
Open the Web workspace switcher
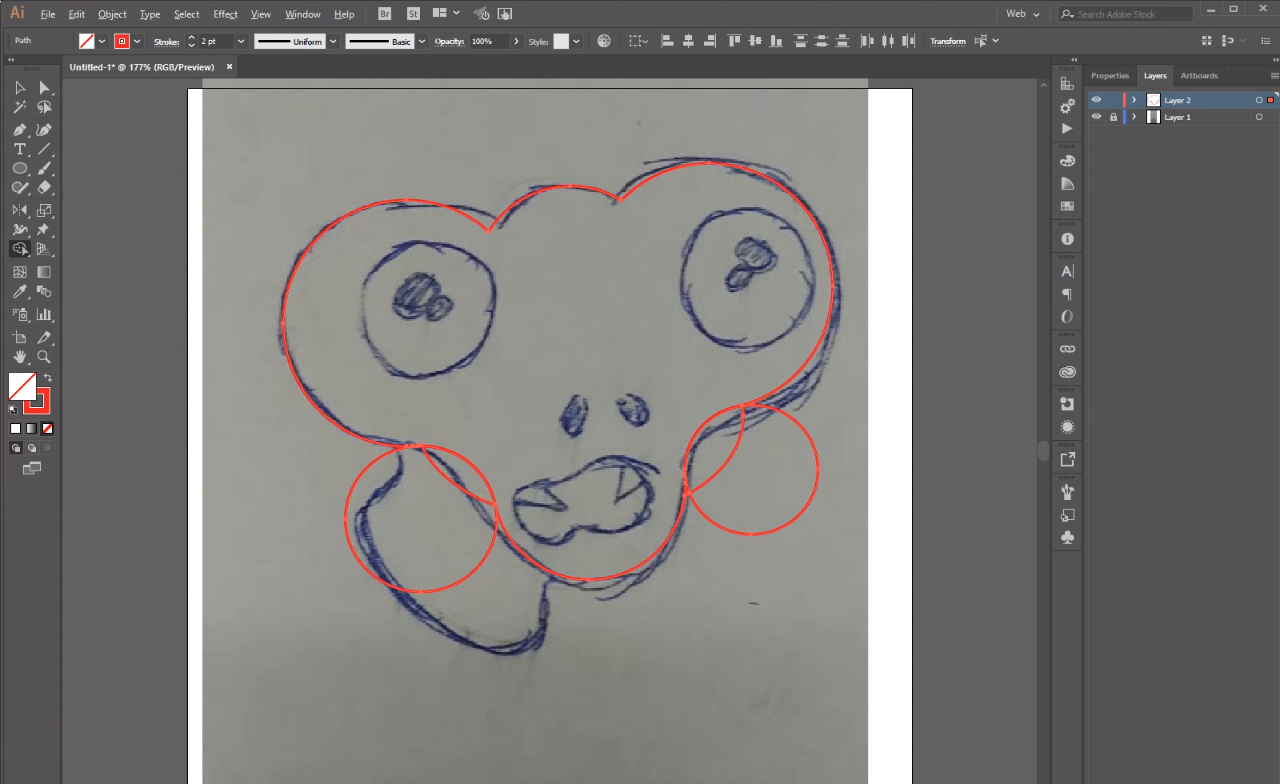pyautogui.click(x=1022, y=14)
